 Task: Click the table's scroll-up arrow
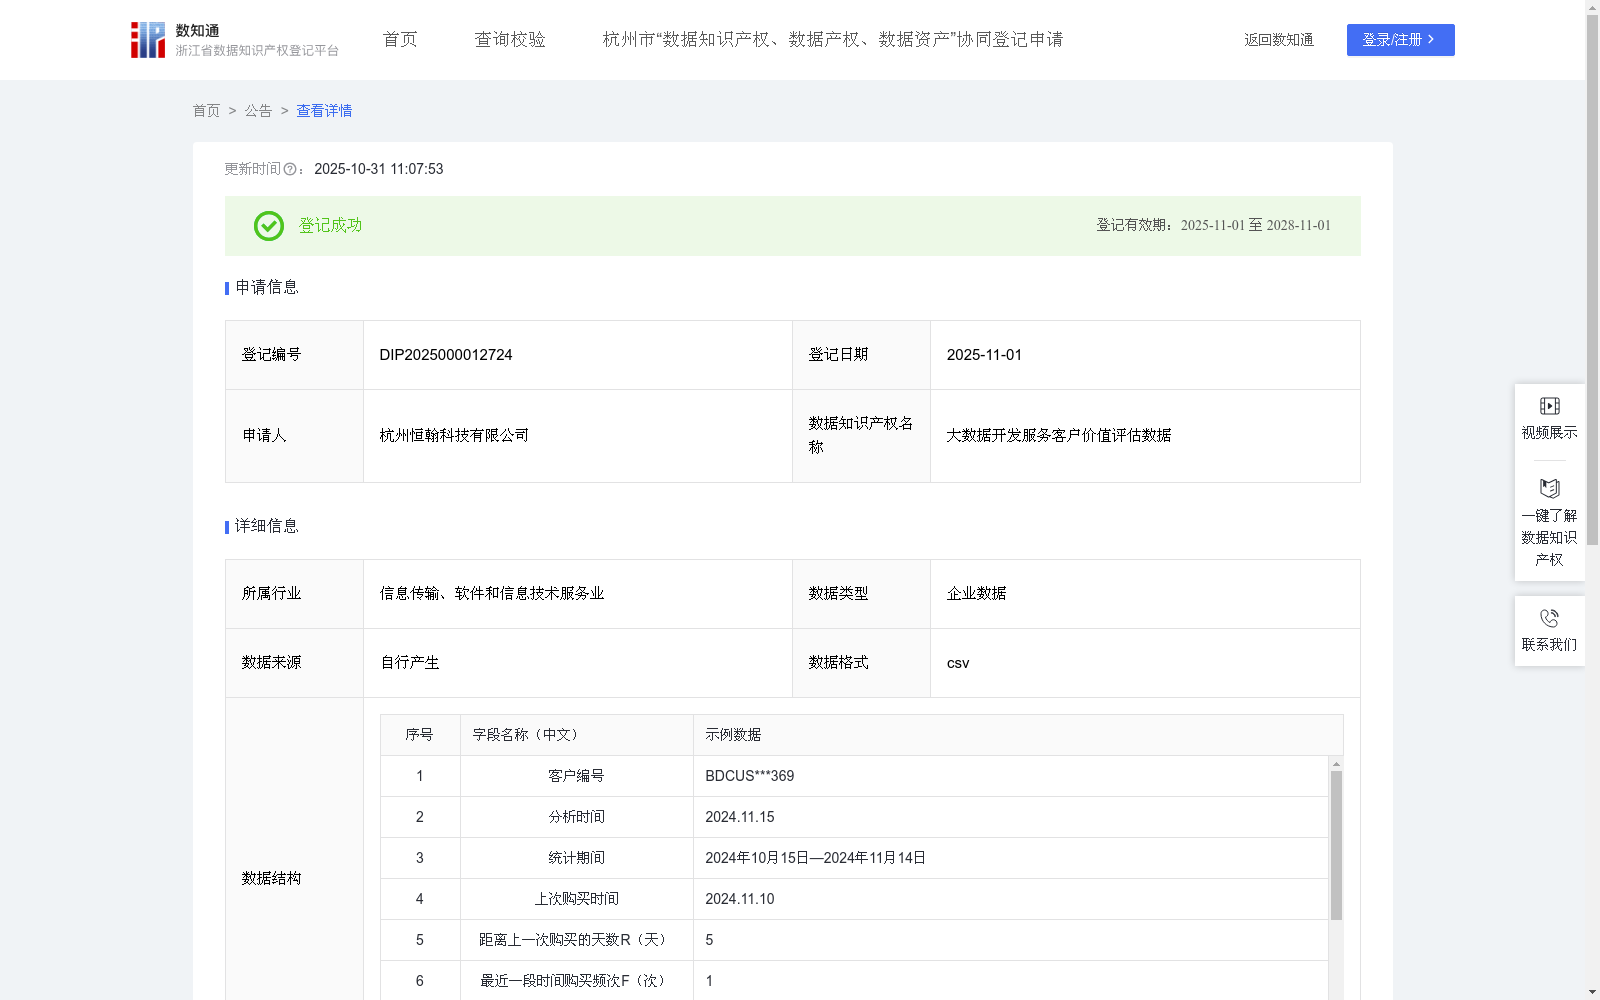tap(1336, 763)
